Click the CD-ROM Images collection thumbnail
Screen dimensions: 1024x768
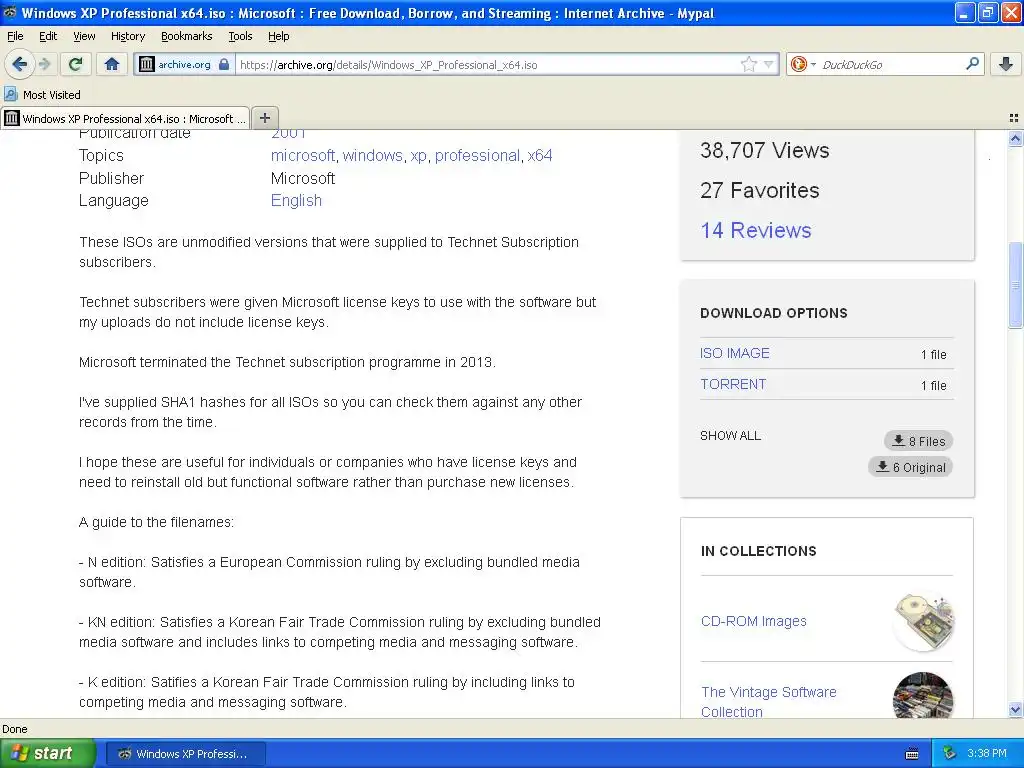[923, 621]
